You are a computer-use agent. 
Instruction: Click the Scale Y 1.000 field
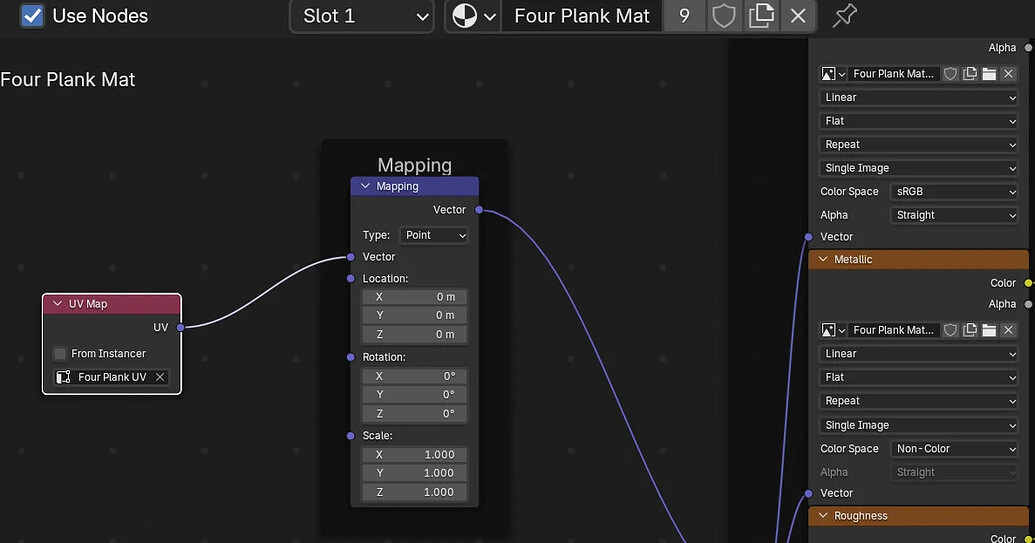click(x=415, y=473)
